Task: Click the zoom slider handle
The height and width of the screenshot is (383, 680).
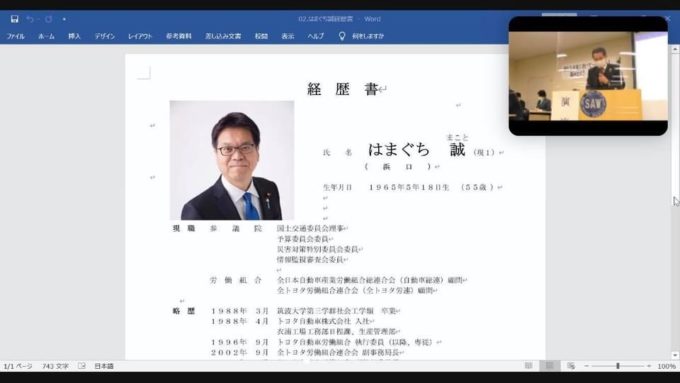Action: [618, 366]
